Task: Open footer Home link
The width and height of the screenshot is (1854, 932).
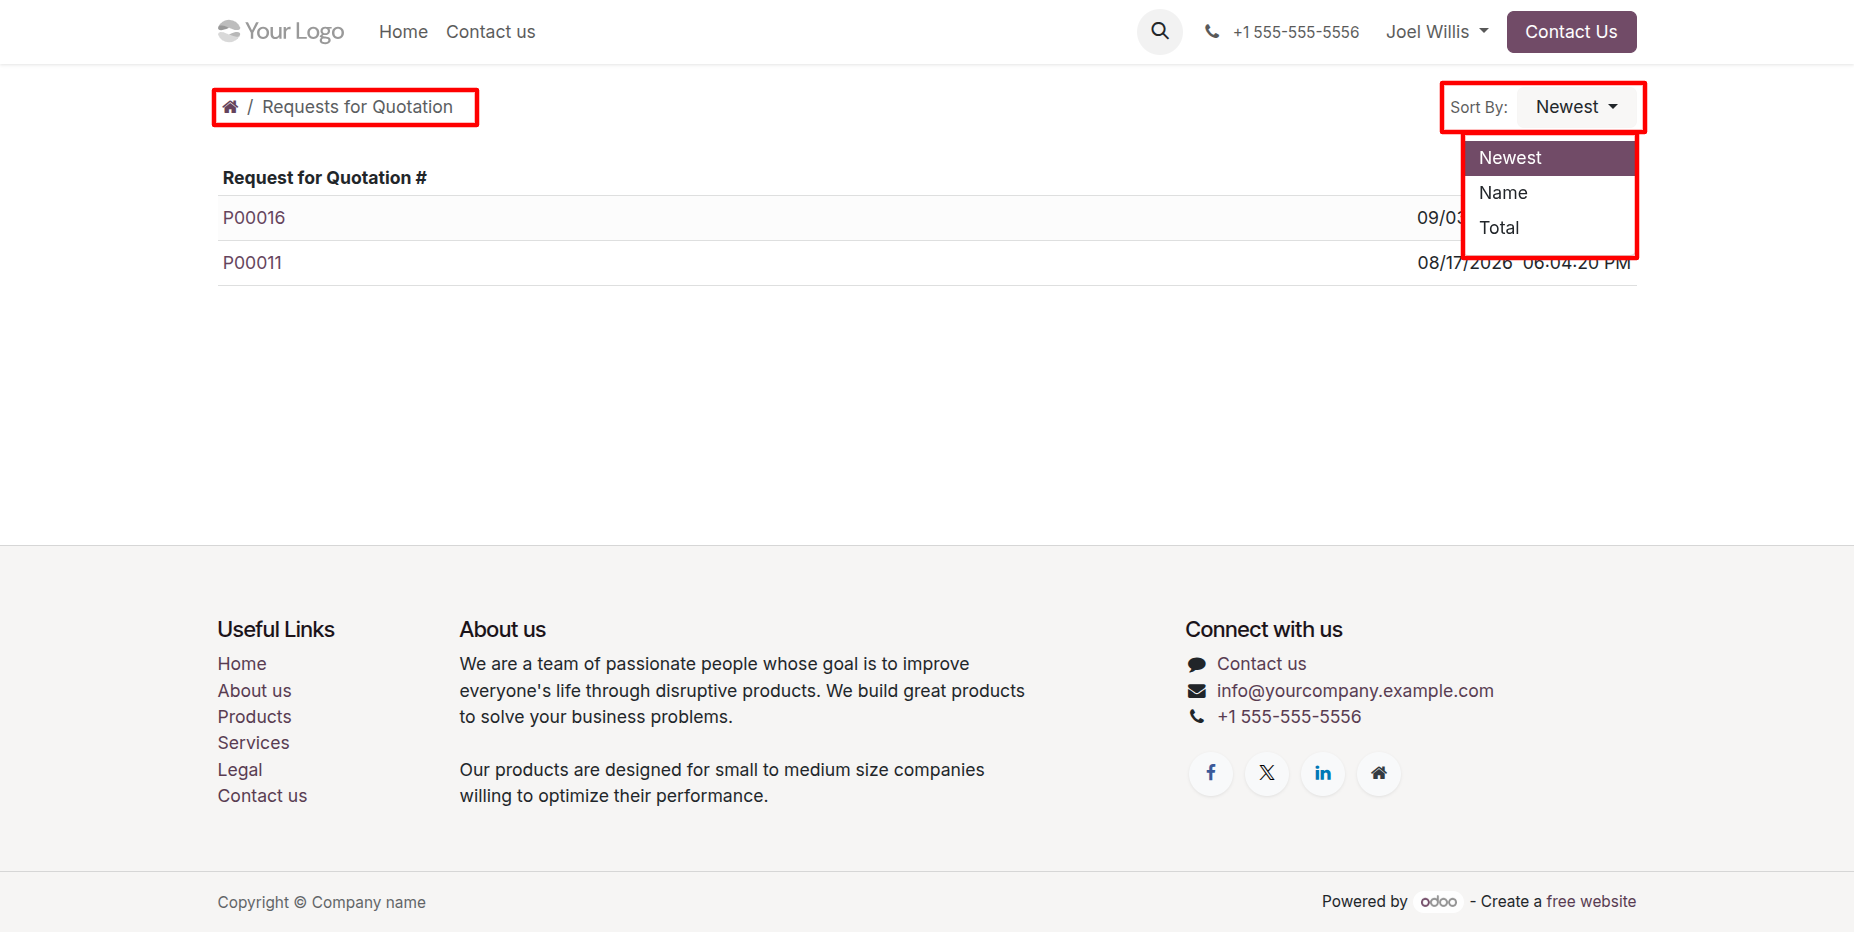Action: point(242,664)
